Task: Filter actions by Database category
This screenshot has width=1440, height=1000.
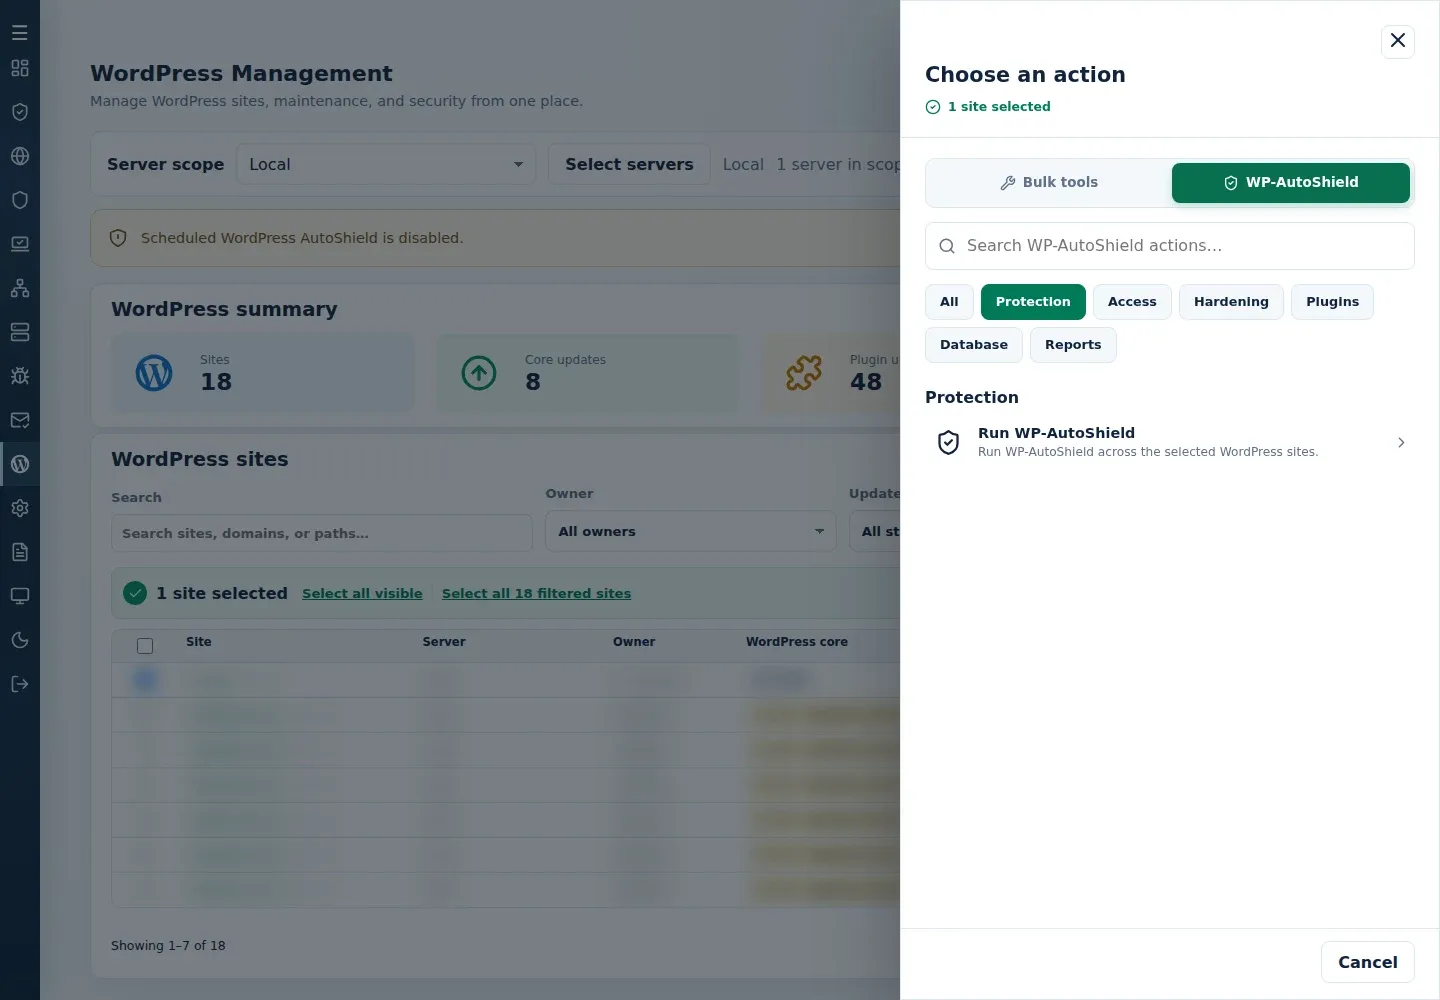Action: point(974,345)
